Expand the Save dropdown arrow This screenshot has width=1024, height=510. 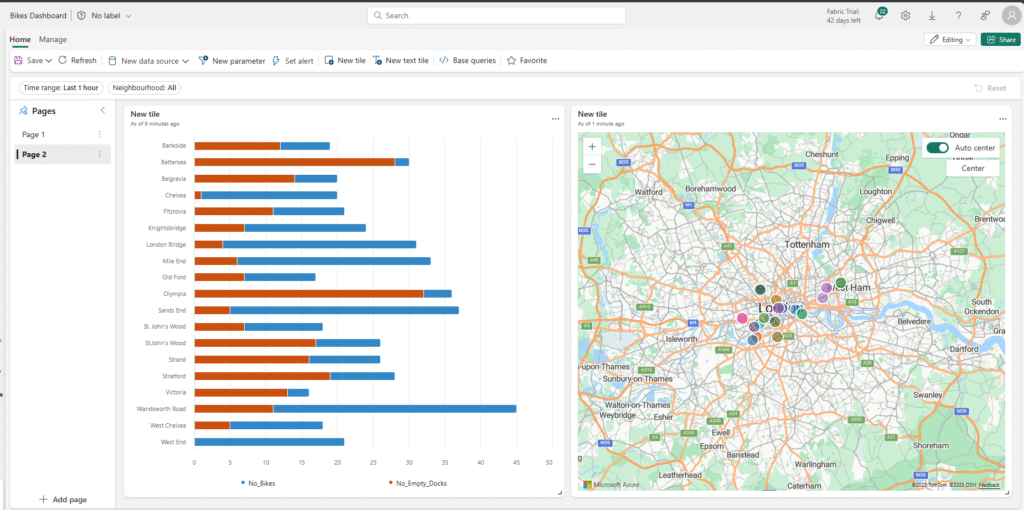coord(49,61)
